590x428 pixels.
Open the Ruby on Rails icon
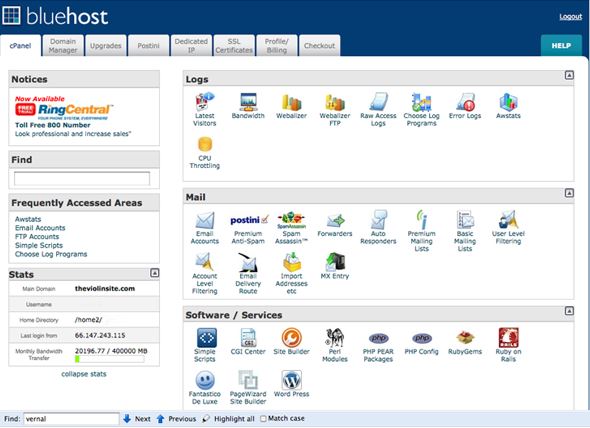(508, 338)
